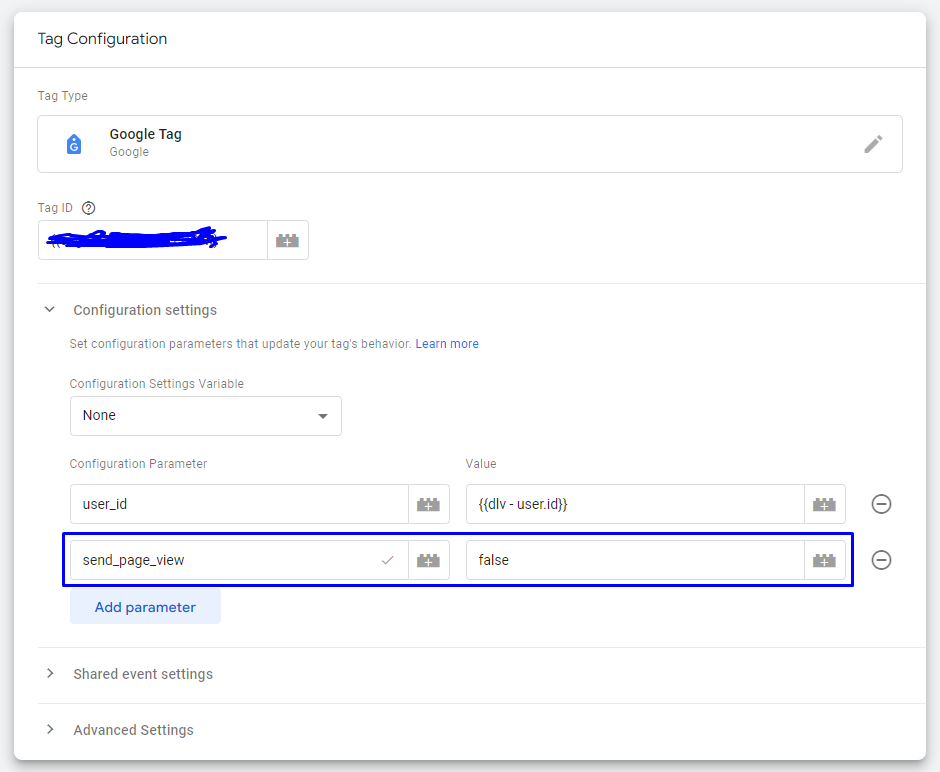Open the variable picker next to Tag ID
The width and height of the screenshot is (940, 772).
coord(288,240)
